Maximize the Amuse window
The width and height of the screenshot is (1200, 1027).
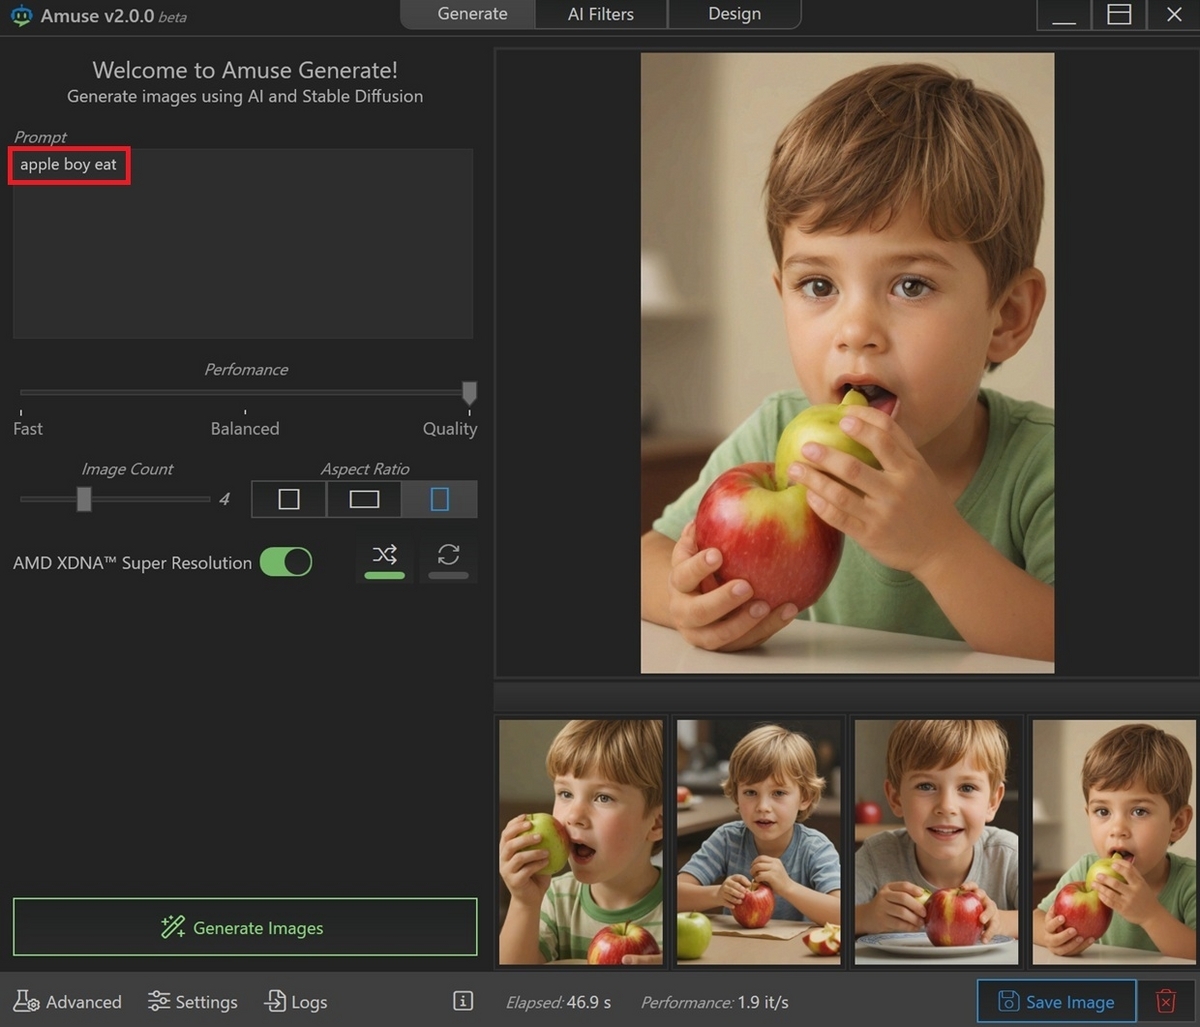(1119, 14)
